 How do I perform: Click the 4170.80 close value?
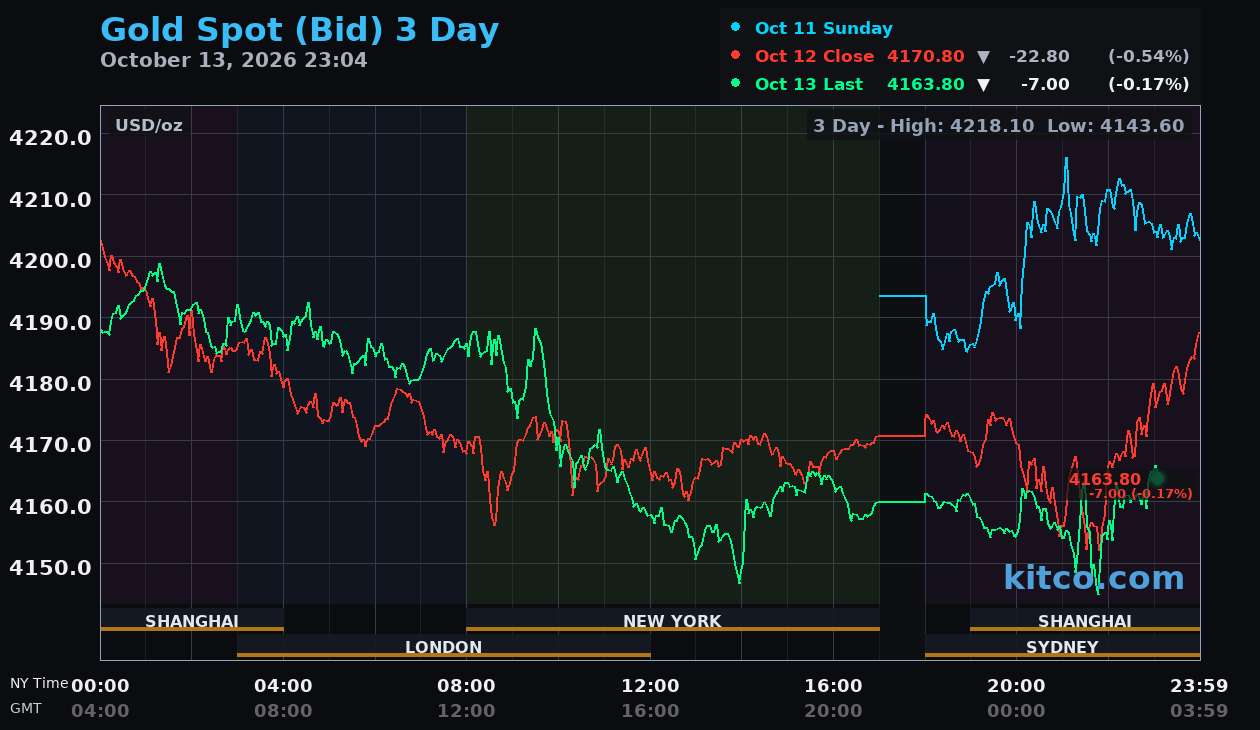click(x=926, y=56)
